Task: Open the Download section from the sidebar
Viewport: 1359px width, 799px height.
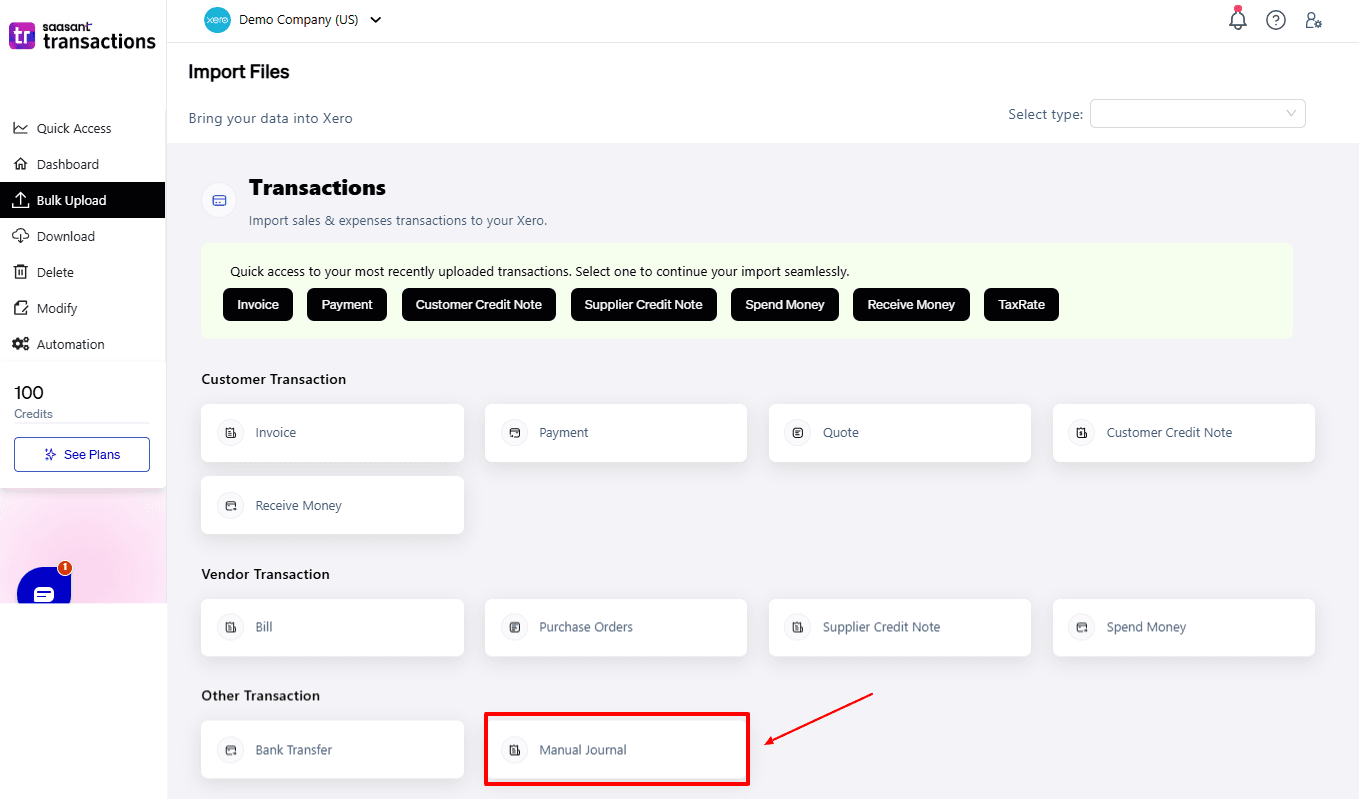Action: 21,235
